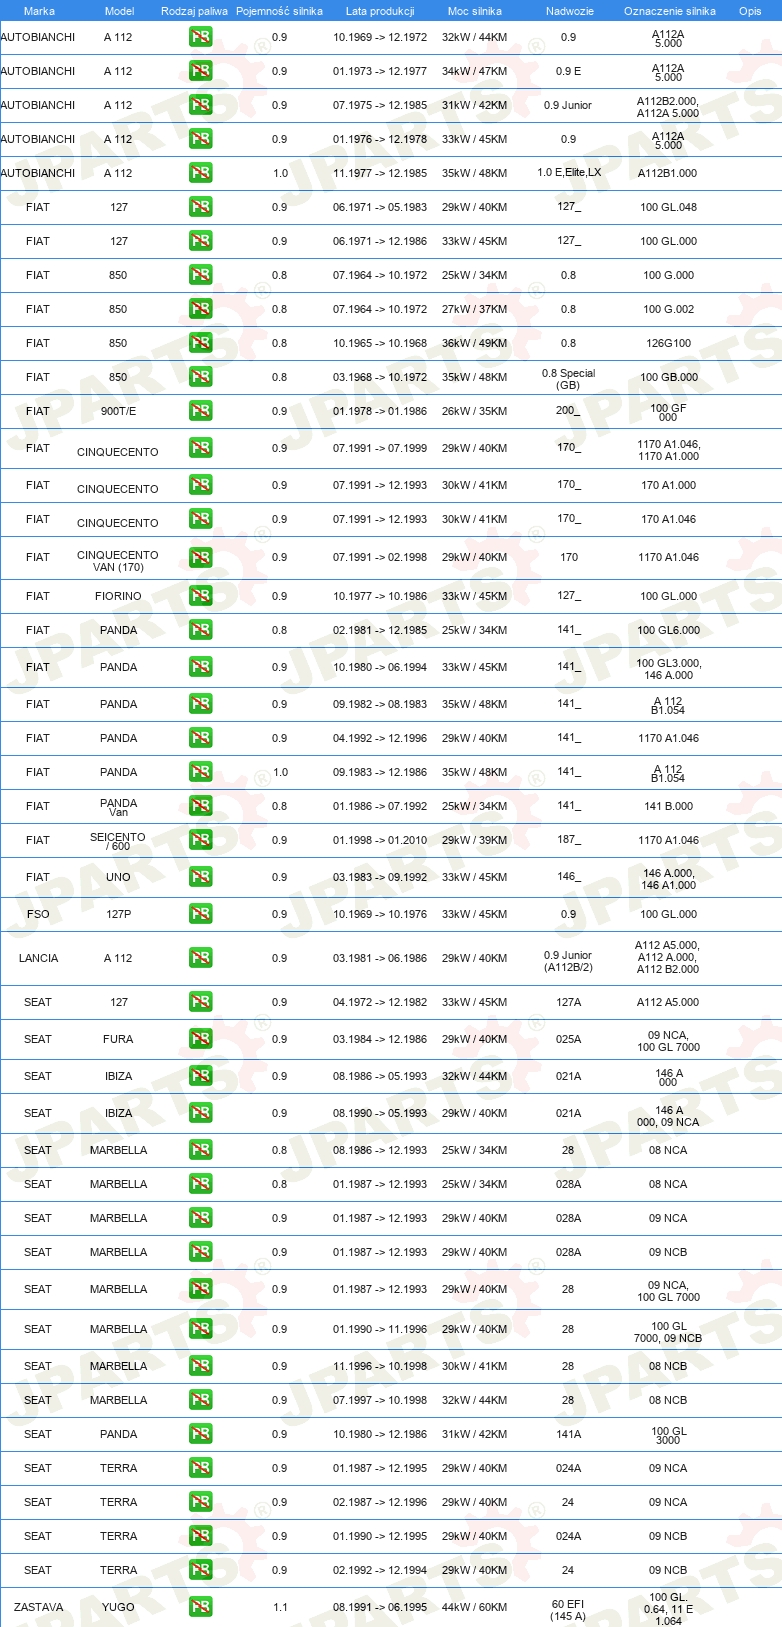Viewport: 782px width, 1627px height.
Task: Select the Moc silnika column header
Action: coord(475,11)
